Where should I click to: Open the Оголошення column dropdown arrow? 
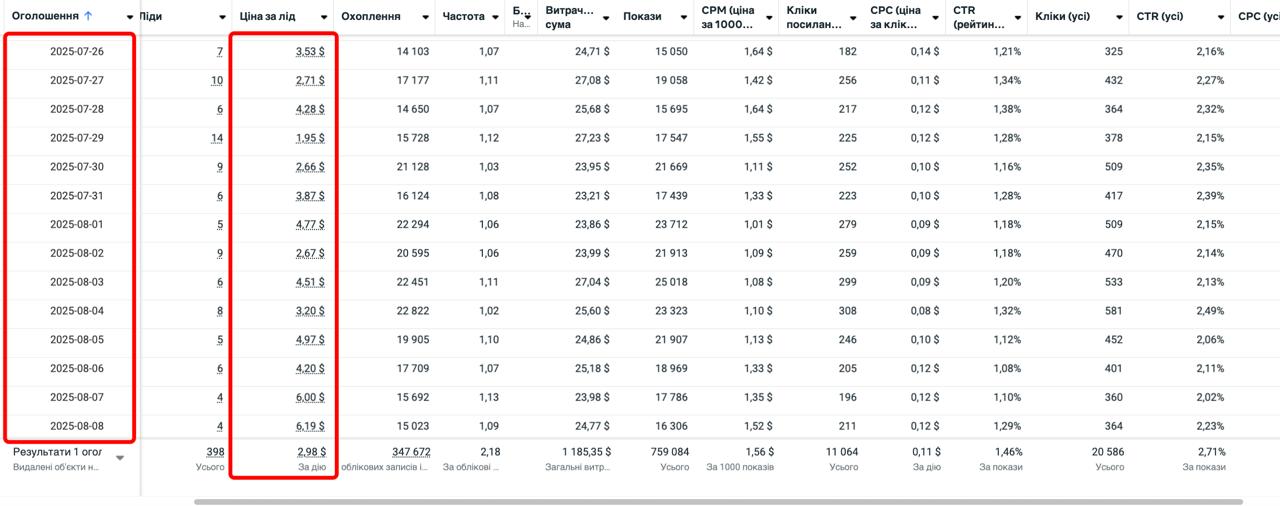tap(130, 17)
